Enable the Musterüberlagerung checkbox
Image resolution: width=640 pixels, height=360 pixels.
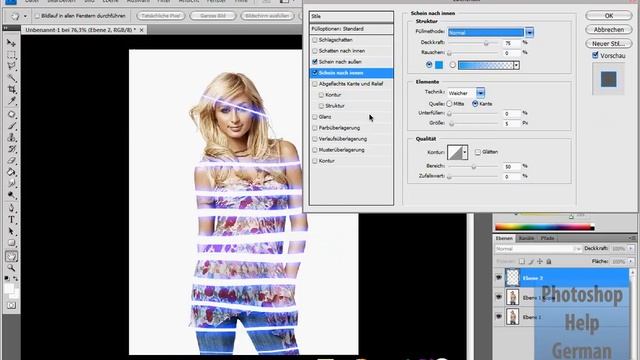(x=315, y=150)
